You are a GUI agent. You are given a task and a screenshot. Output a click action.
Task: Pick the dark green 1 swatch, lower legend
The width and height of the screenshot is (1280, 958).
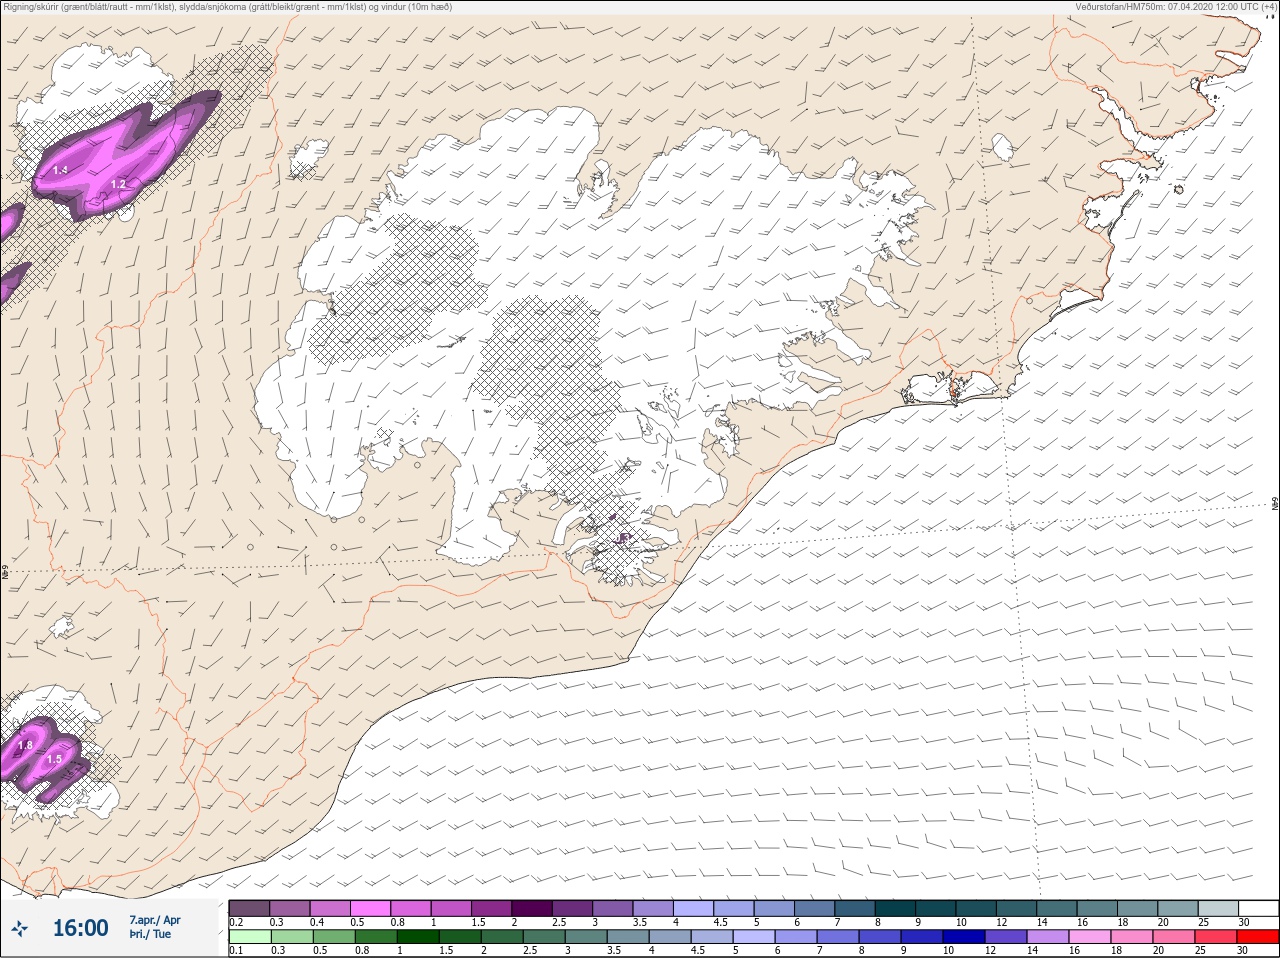pos(417,937)
